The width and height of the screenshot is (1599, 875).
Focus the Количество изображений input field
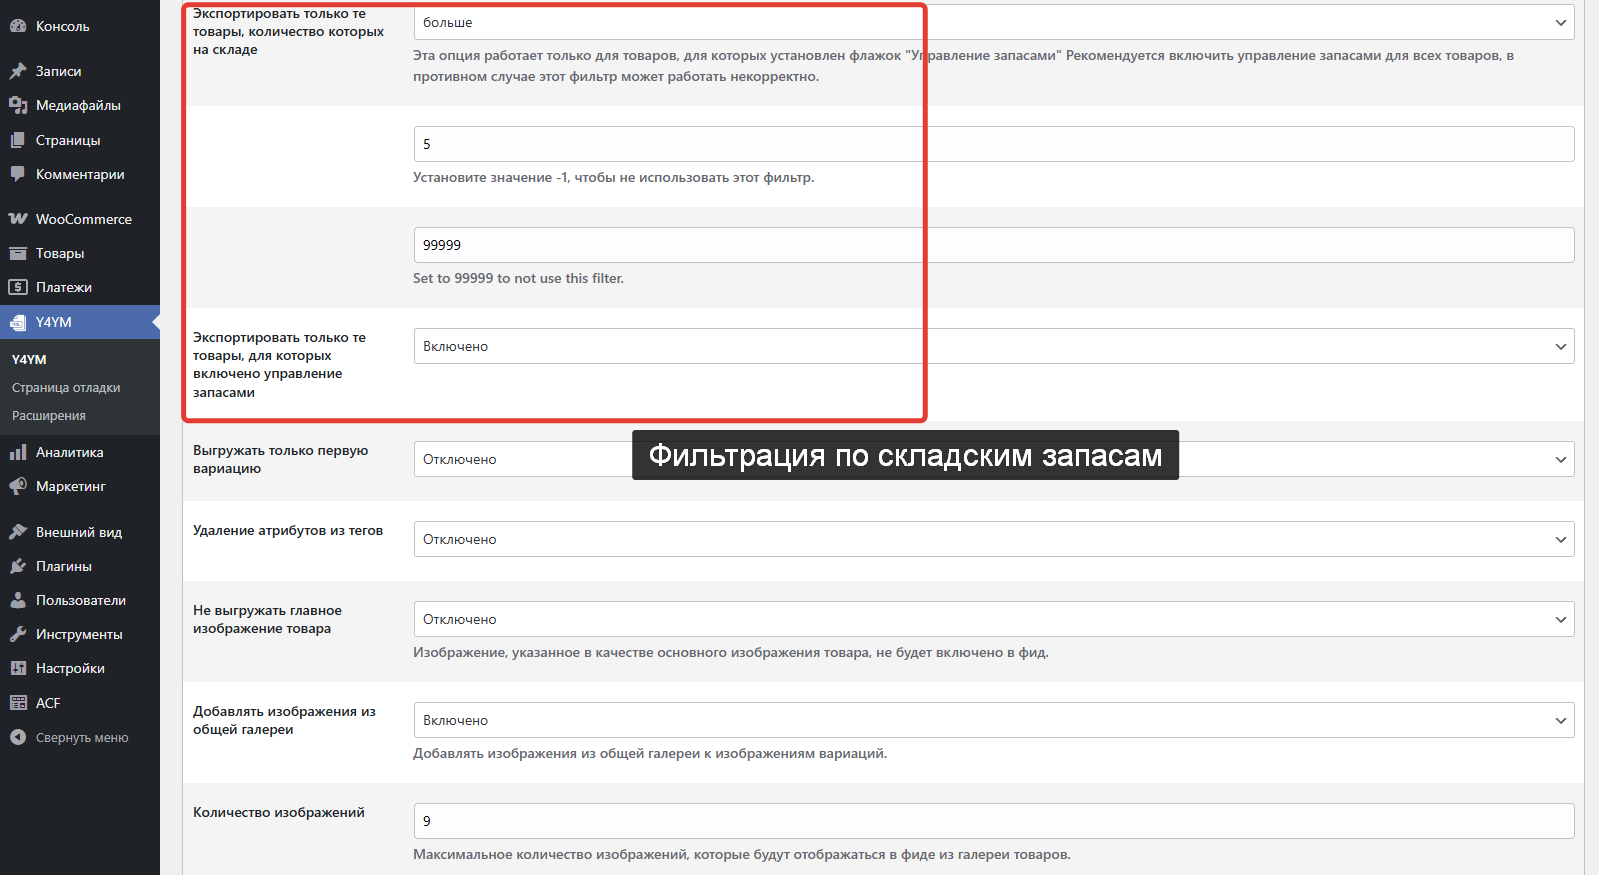993,821
